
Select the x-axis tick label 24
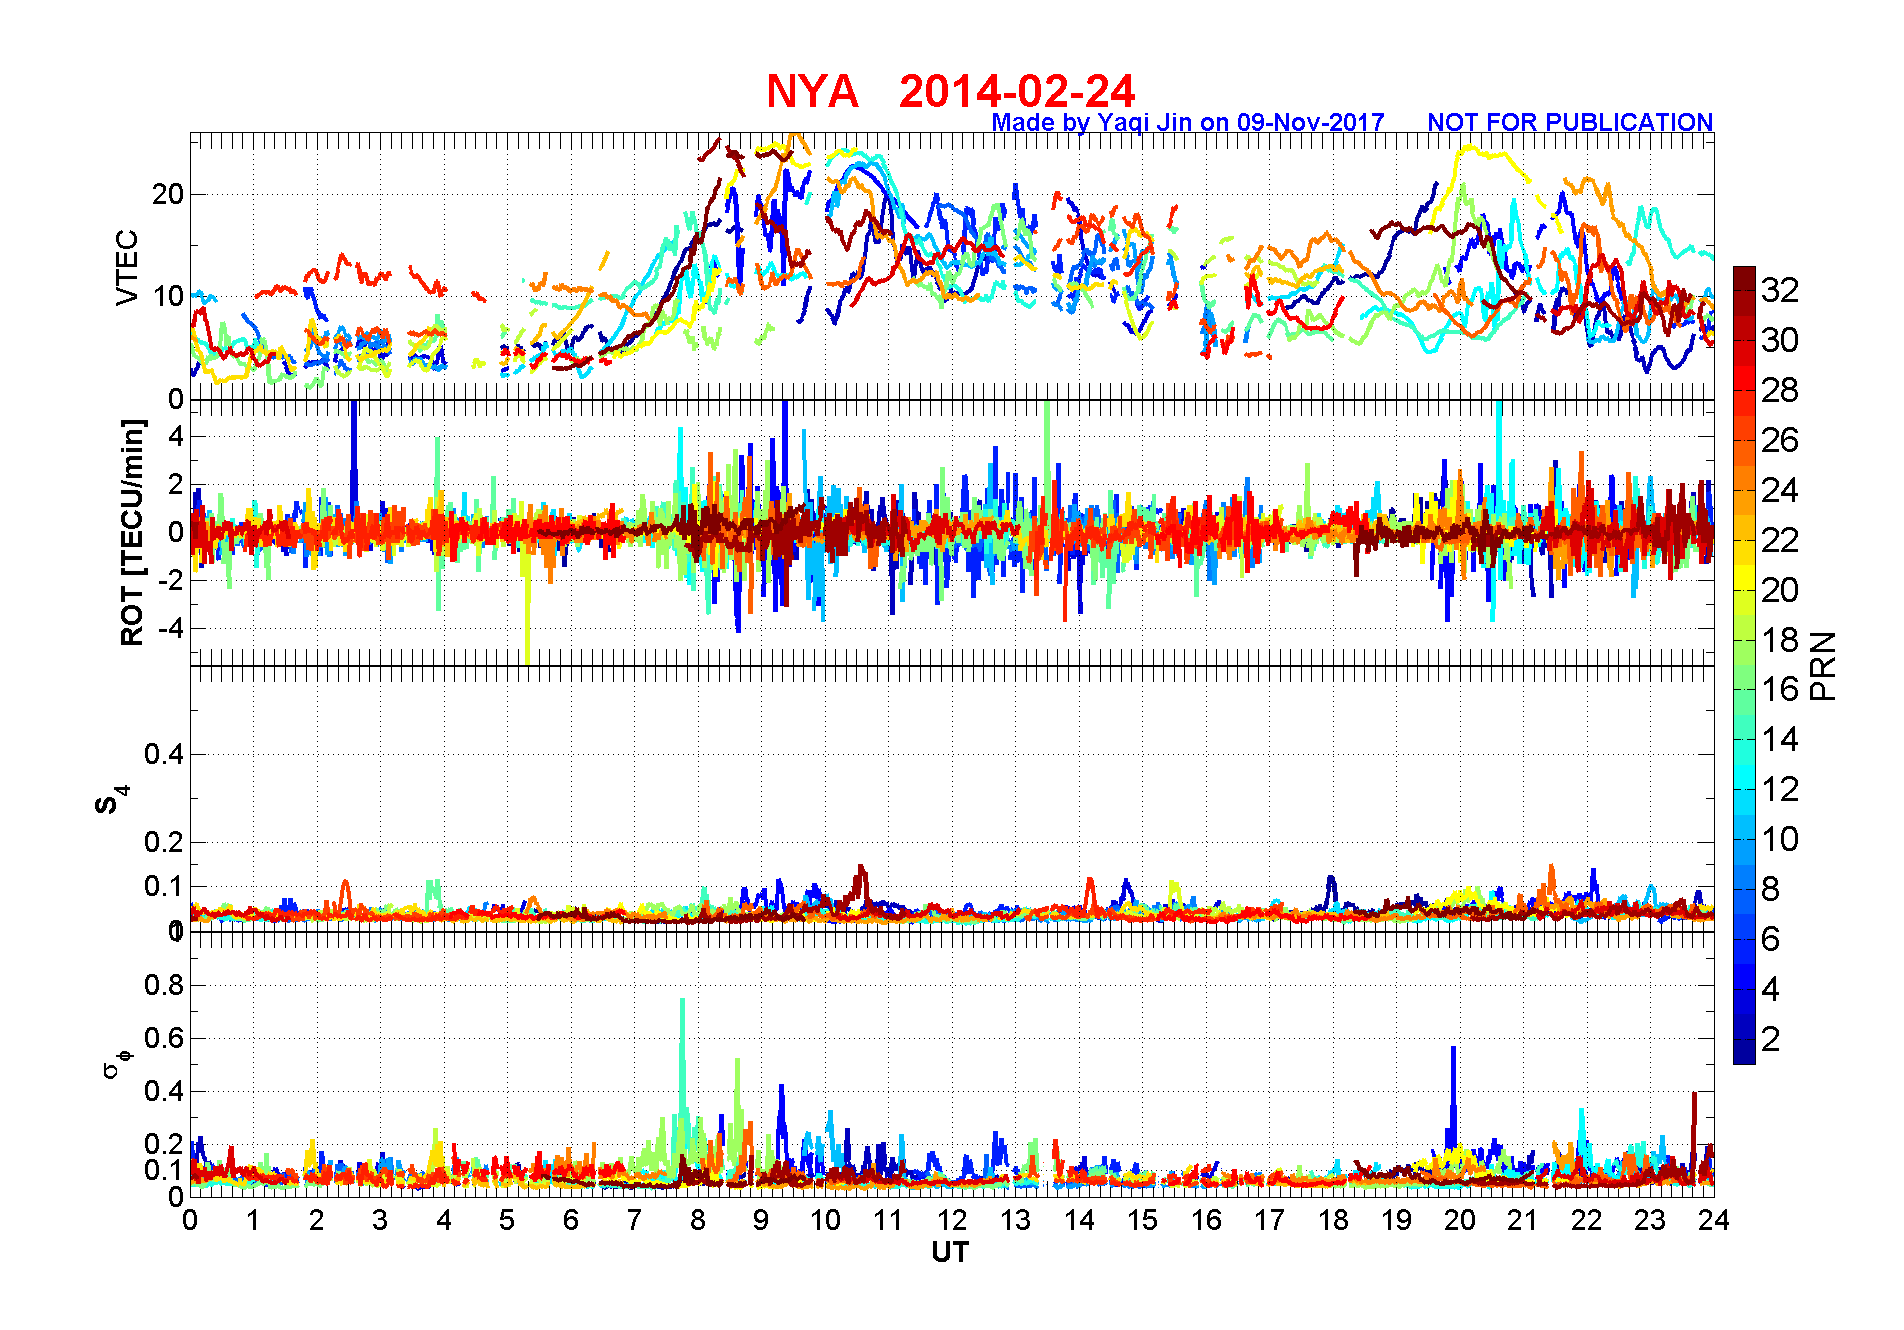(x=1714, y=1220)
